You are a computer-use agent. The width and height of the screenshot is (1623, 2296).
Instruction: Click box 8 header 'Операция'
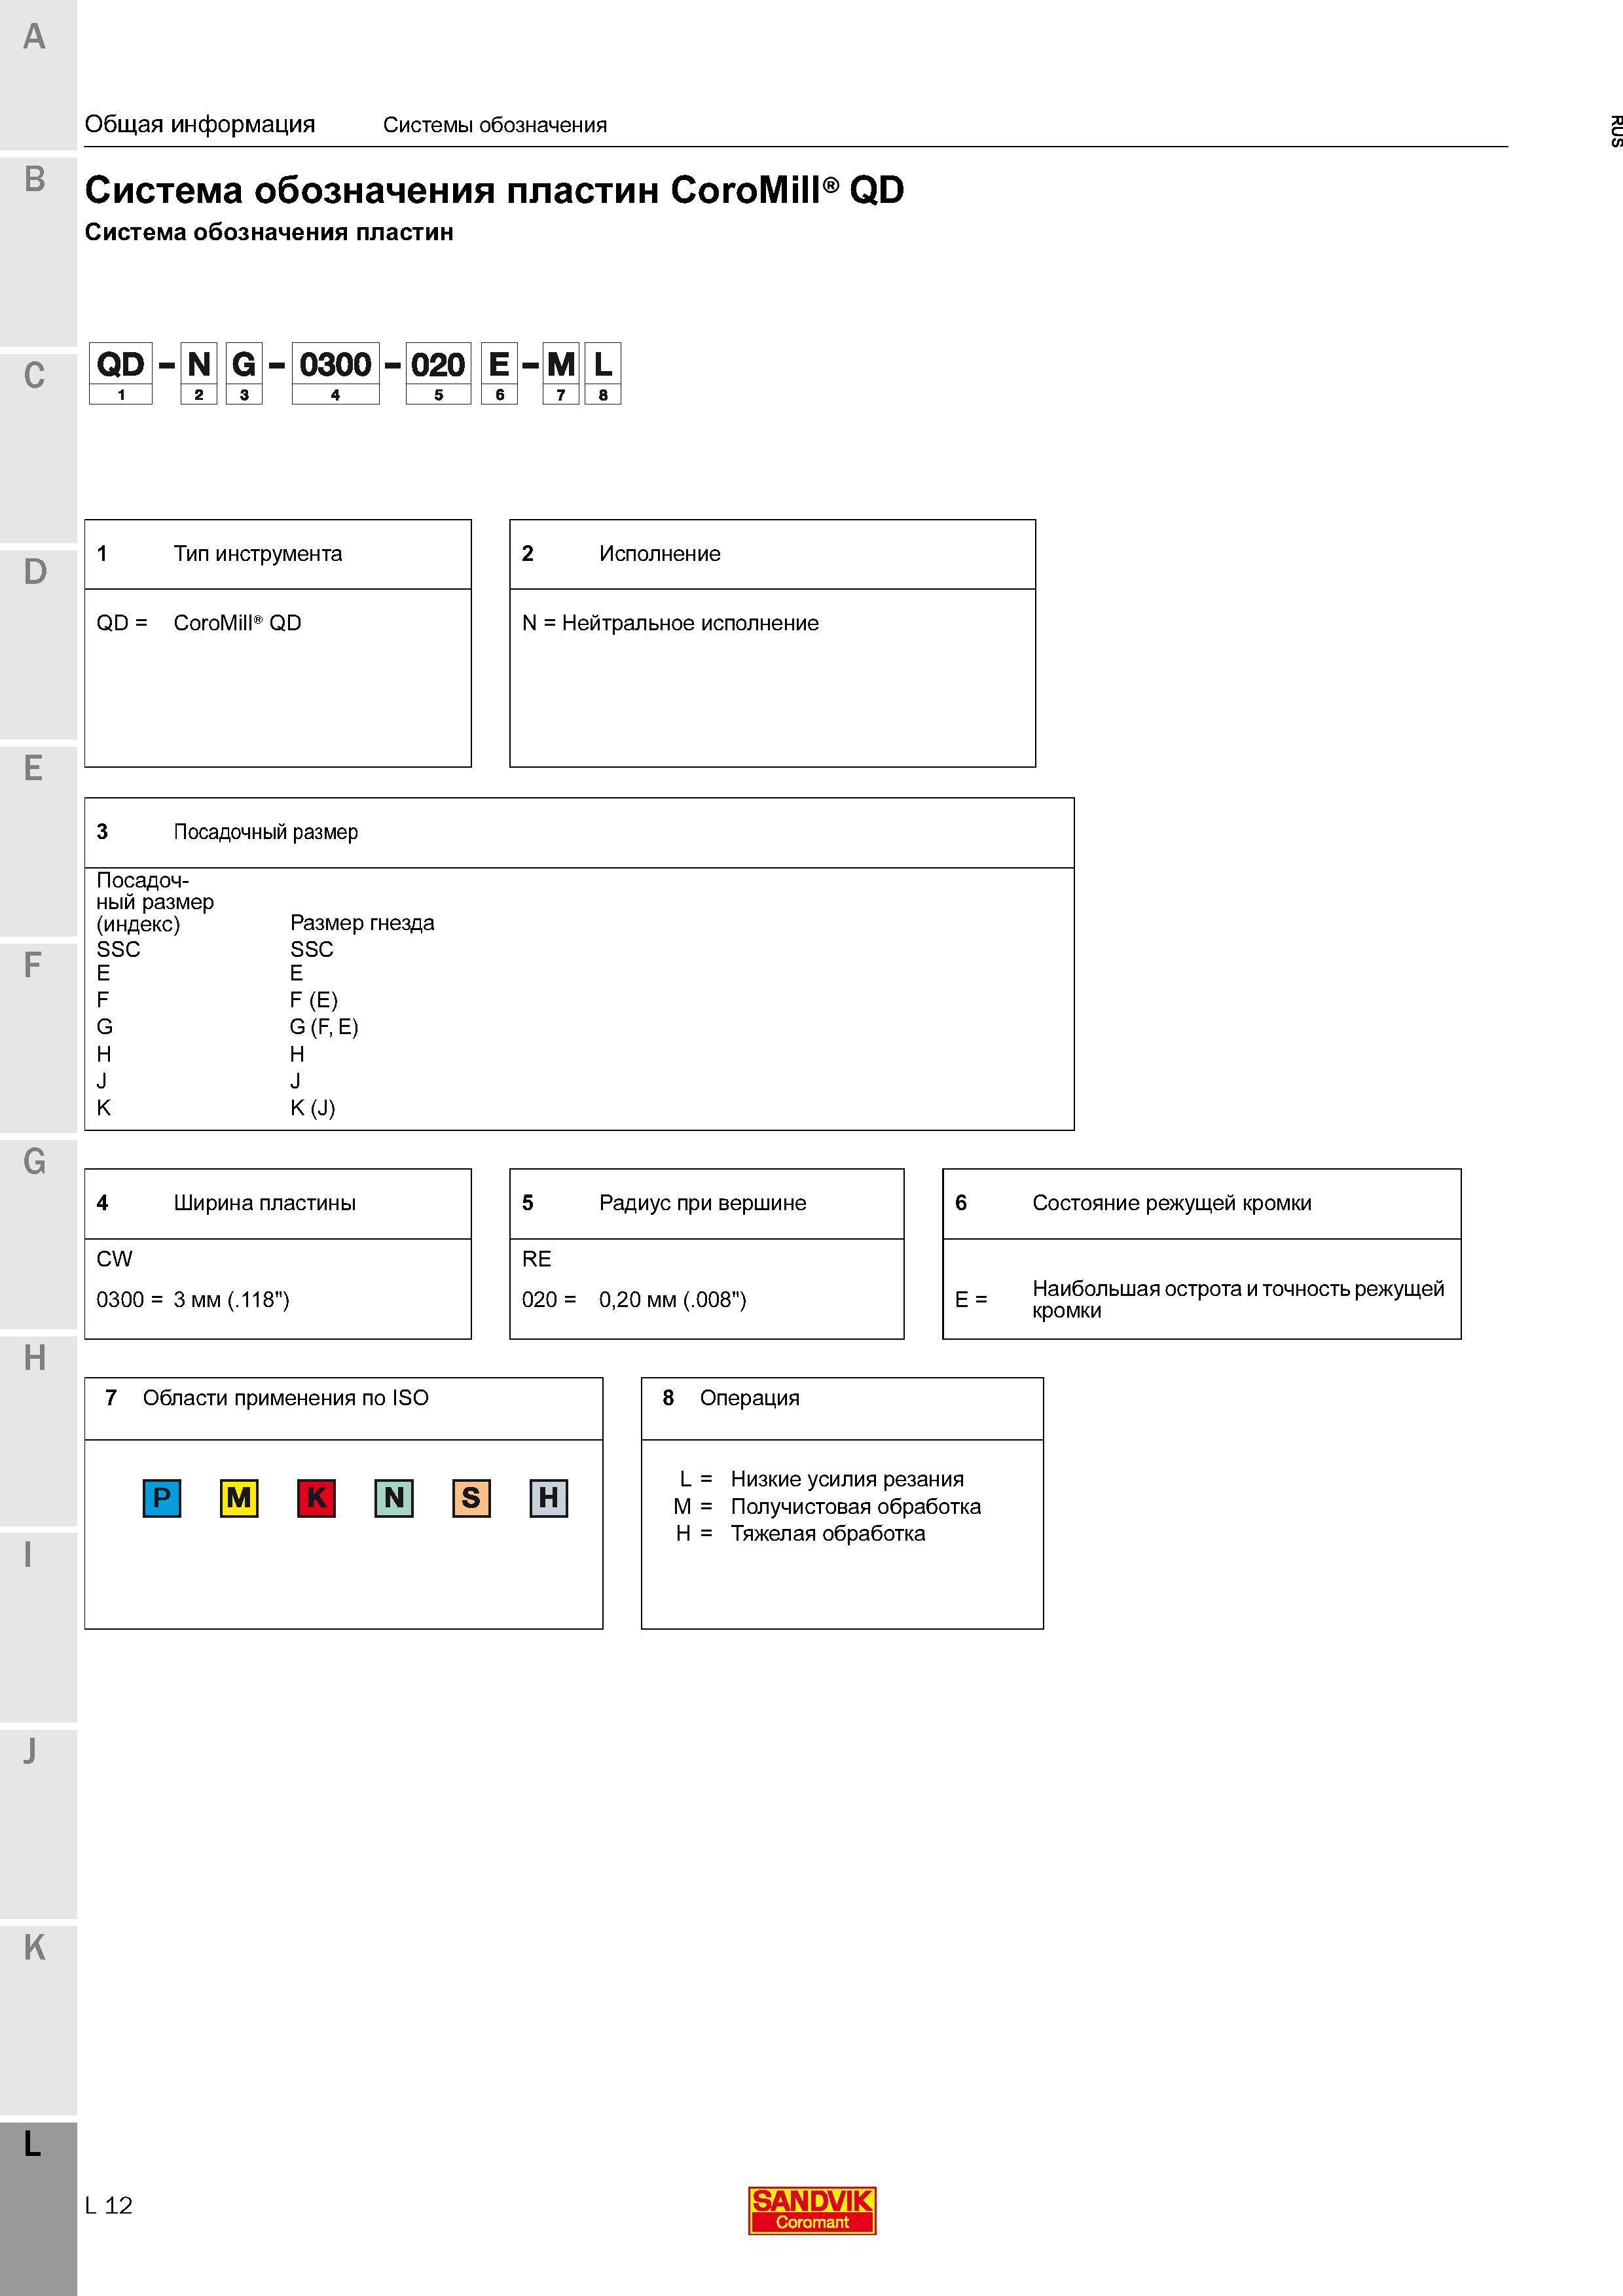pos(750,1398)
